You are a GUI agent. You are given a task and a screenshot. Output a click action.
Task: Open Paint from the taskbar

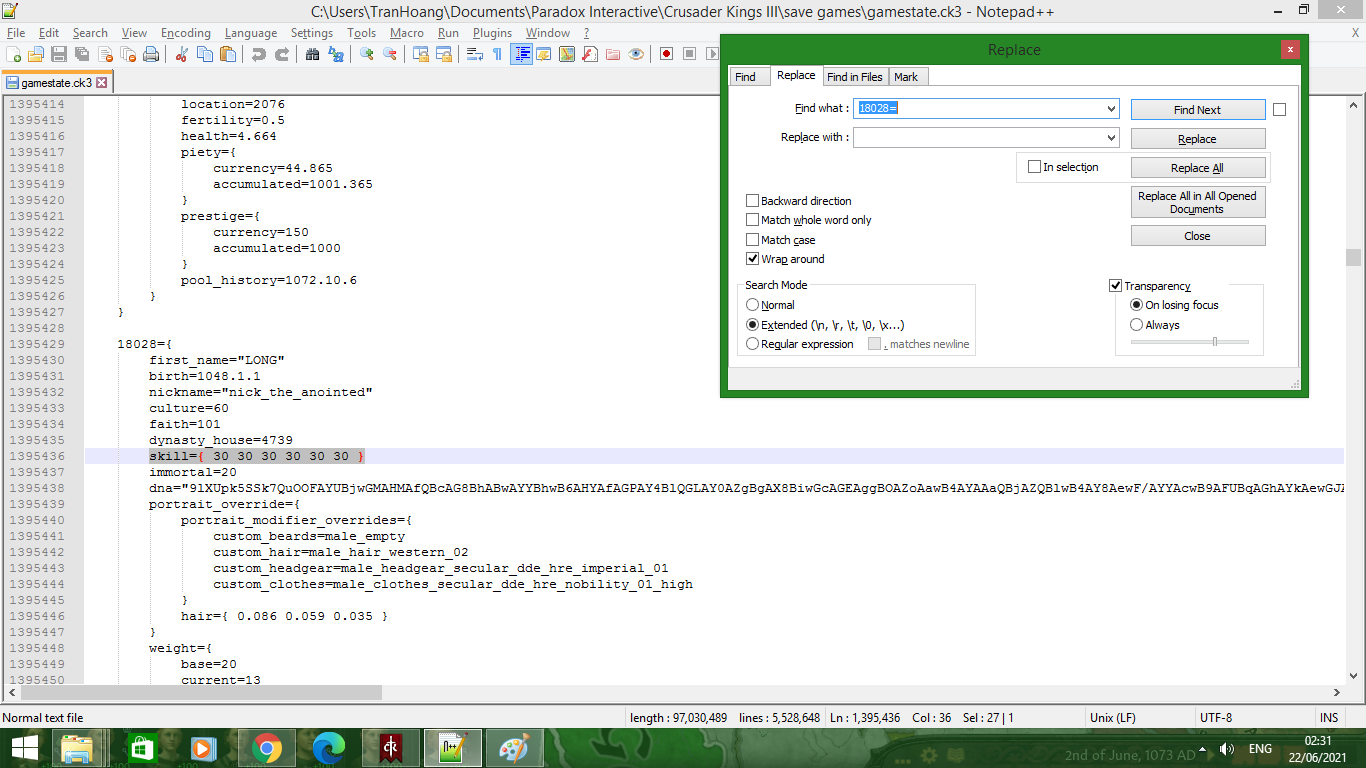515,748
